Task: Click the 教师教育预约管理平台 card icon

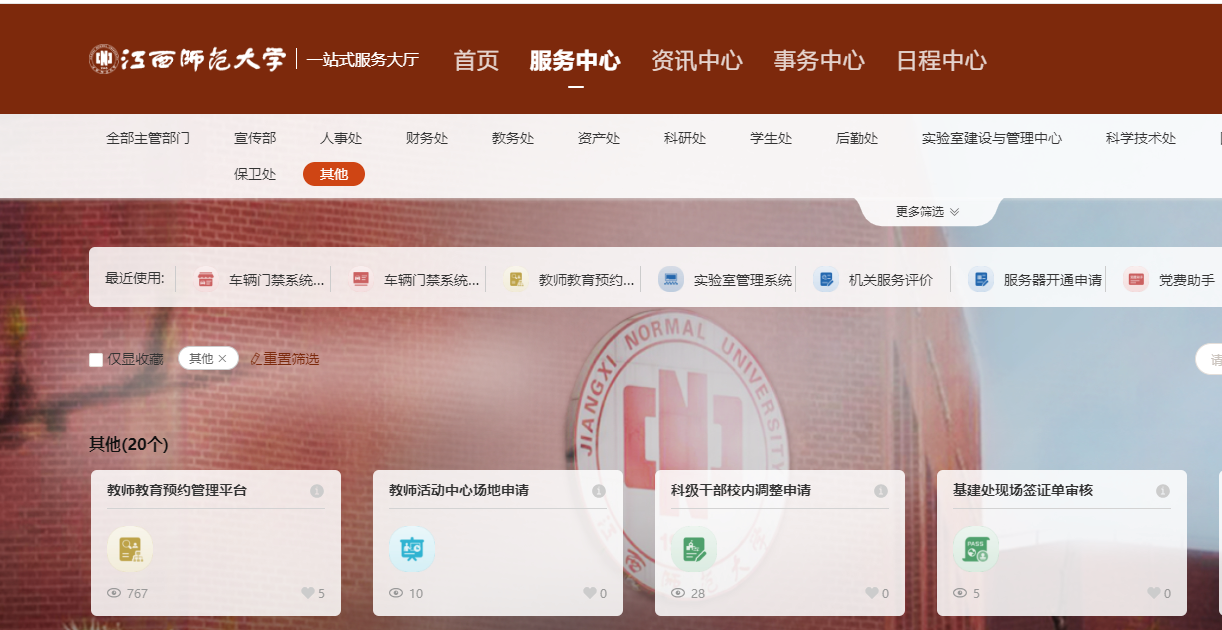Action: (x=130, y=548)
